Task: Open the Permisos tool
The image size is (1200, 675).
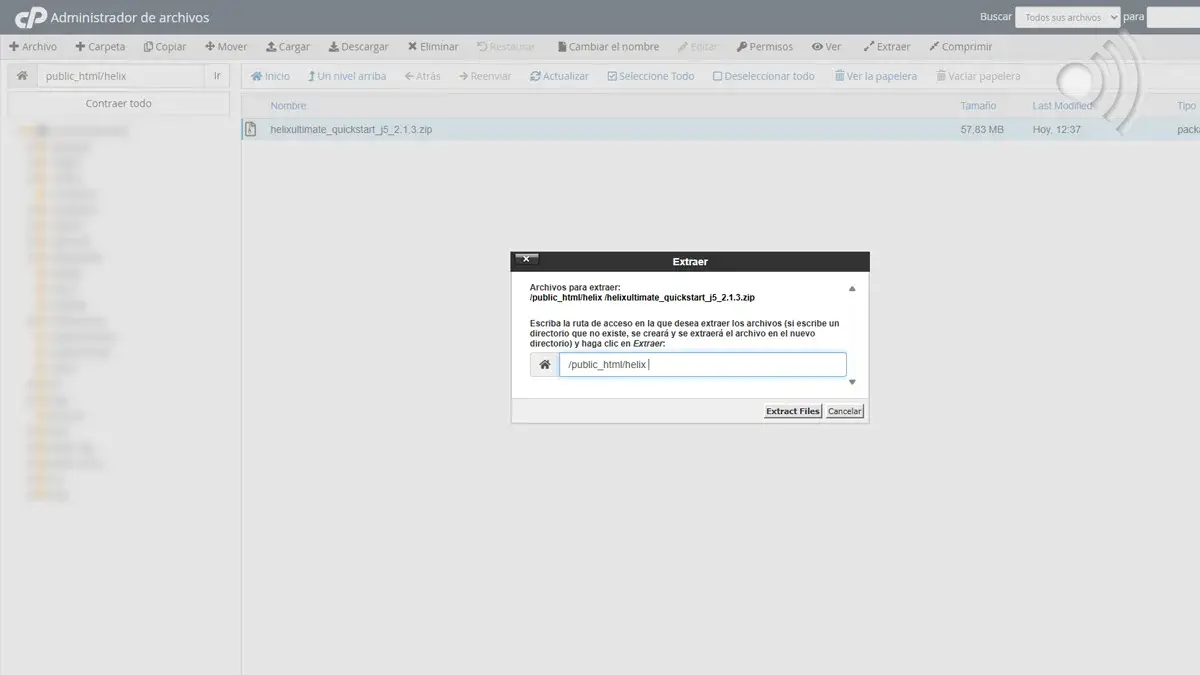Action: pos(764,46)
